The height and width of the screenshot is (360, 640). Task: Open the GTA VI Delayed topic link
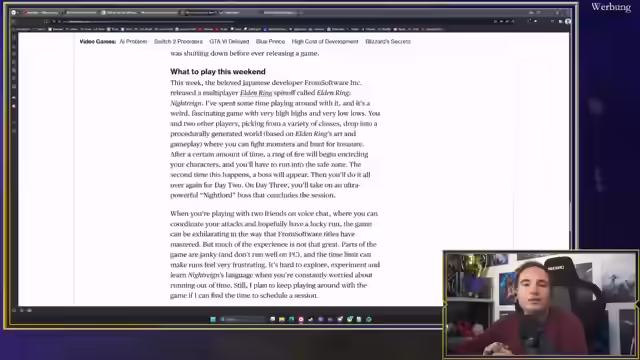tap(229, 42)
